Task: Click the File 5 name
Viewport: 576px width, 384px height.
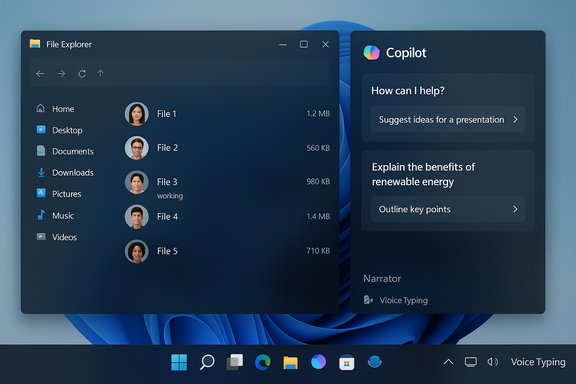Action: 167,251
